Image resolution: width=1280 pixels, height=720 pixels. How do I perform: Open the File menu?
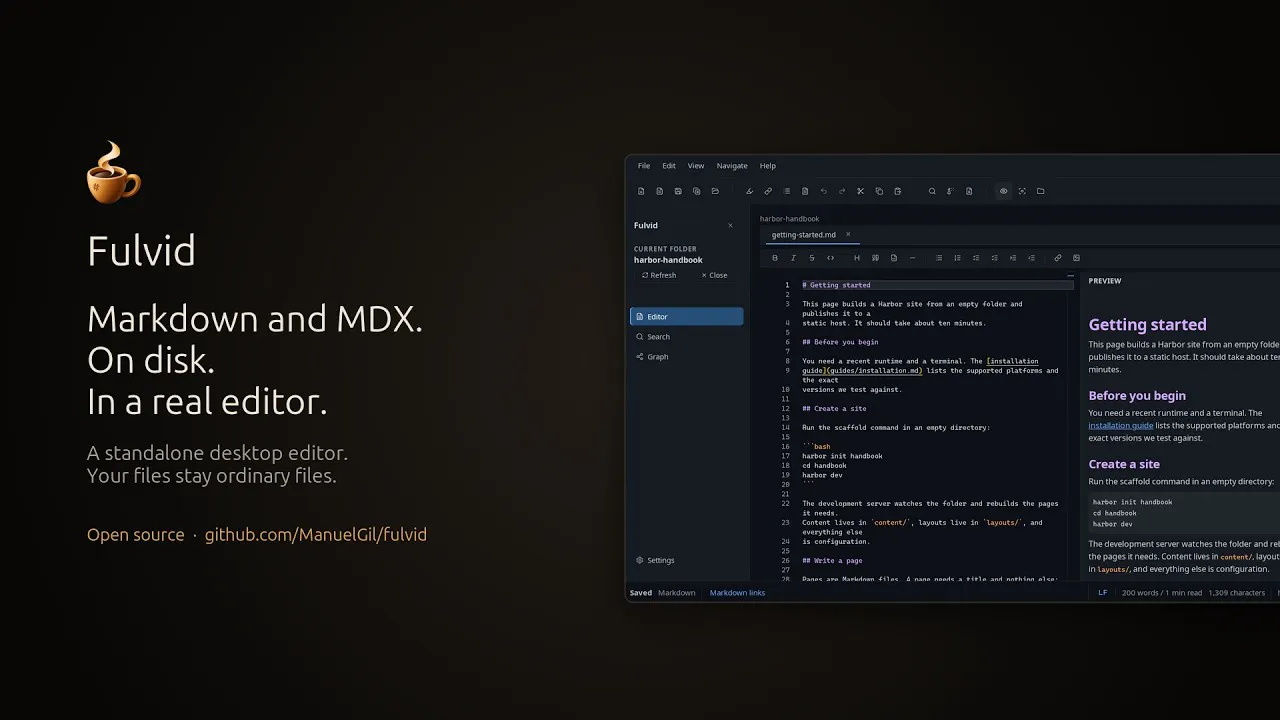click(644, 166)
